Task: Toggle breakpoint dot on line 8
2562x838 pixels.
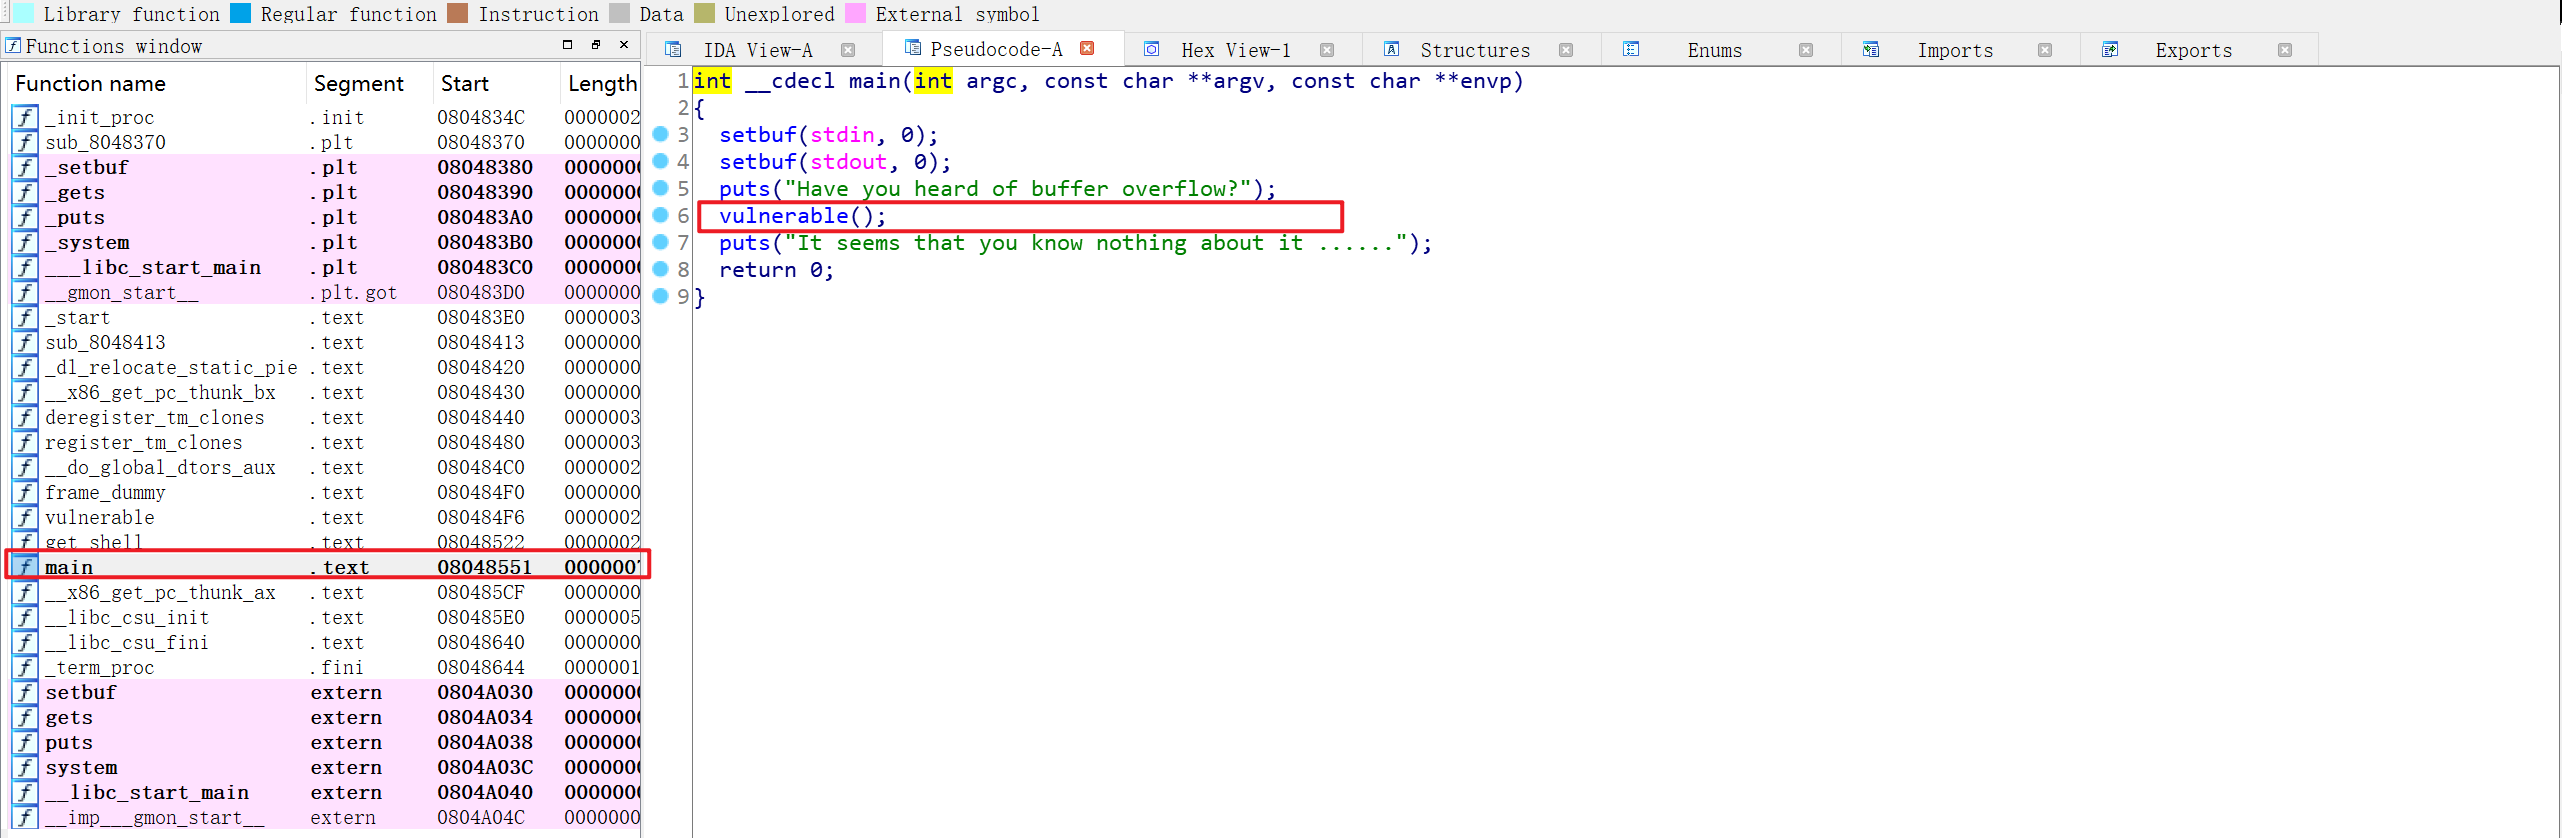Action: (660, 269)
